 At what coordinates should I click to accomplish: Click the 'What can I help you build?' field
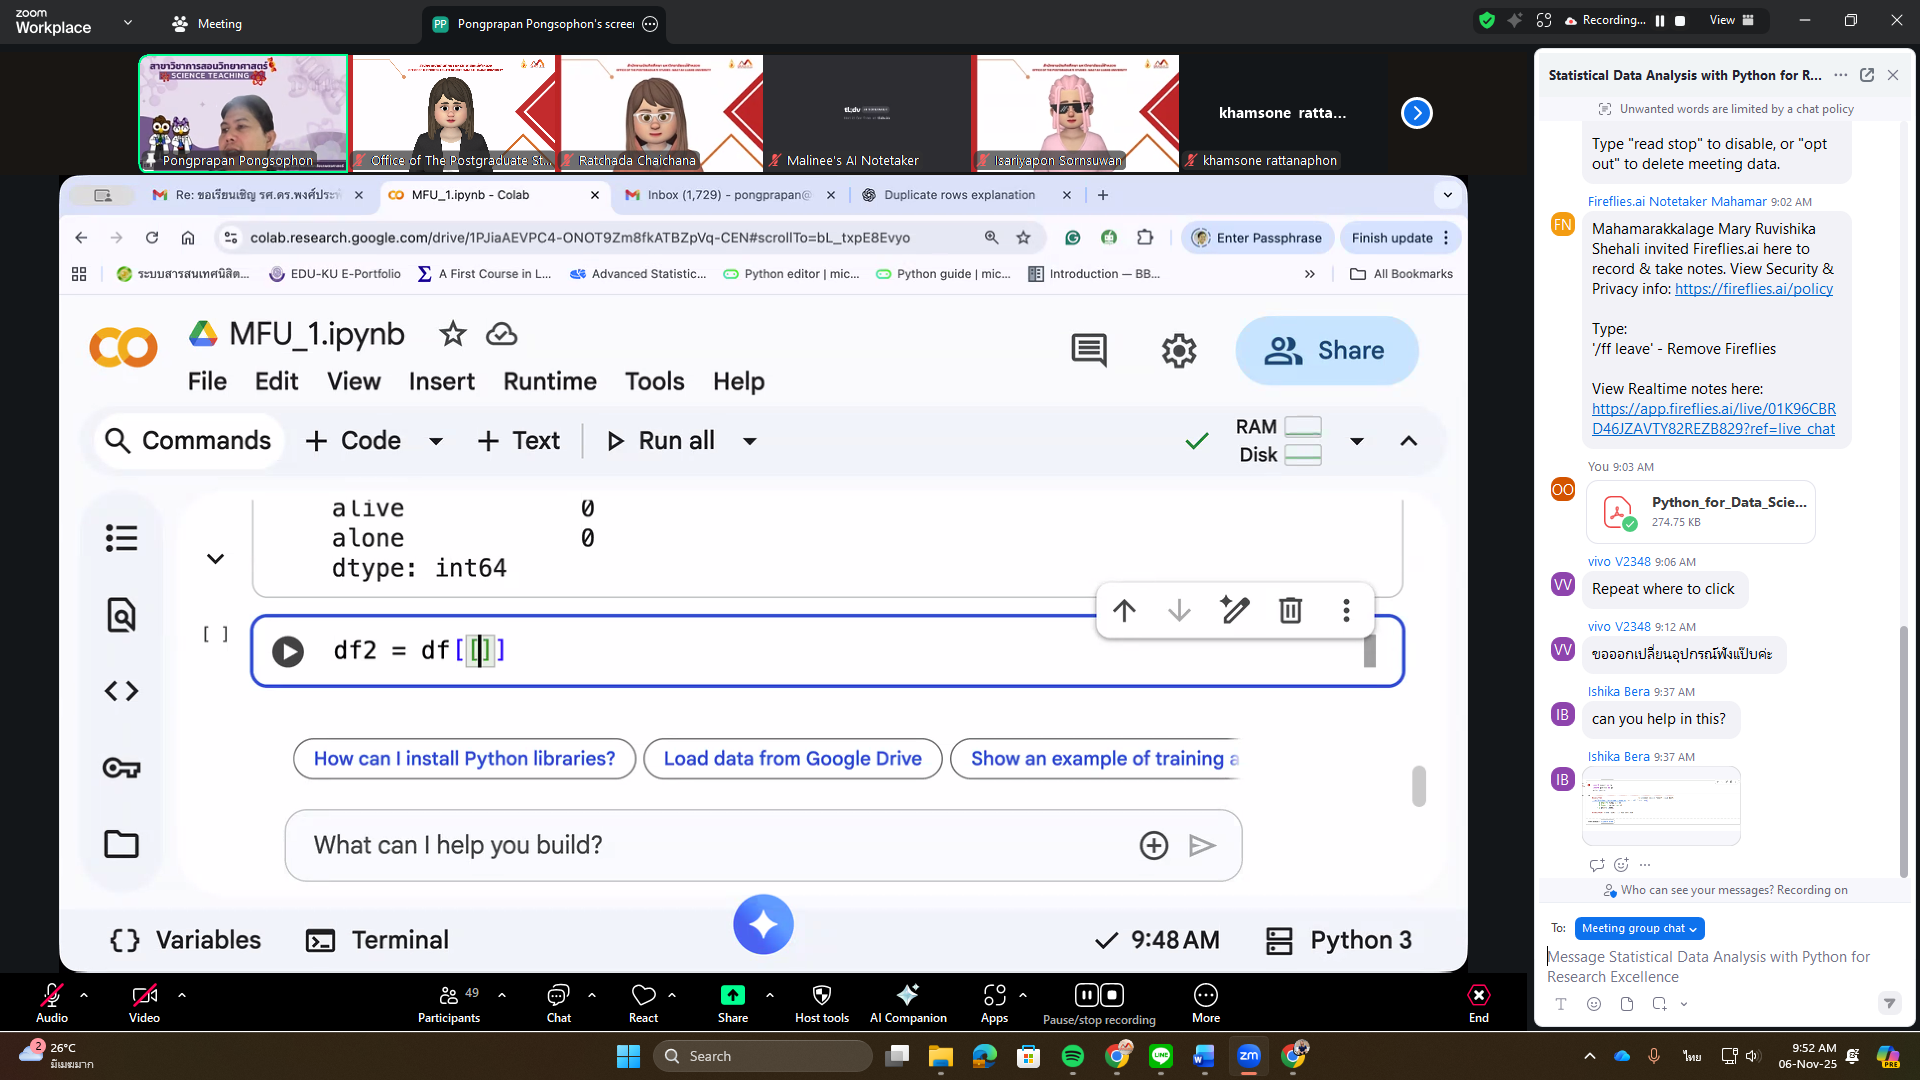click(700, 845)
